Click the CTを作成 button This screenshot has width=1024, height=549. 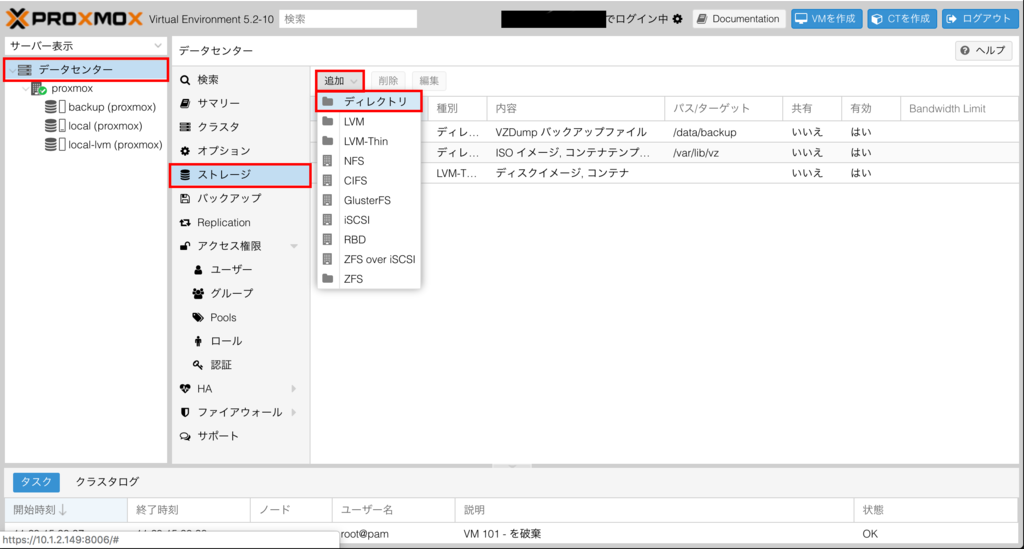pos(902,19)
